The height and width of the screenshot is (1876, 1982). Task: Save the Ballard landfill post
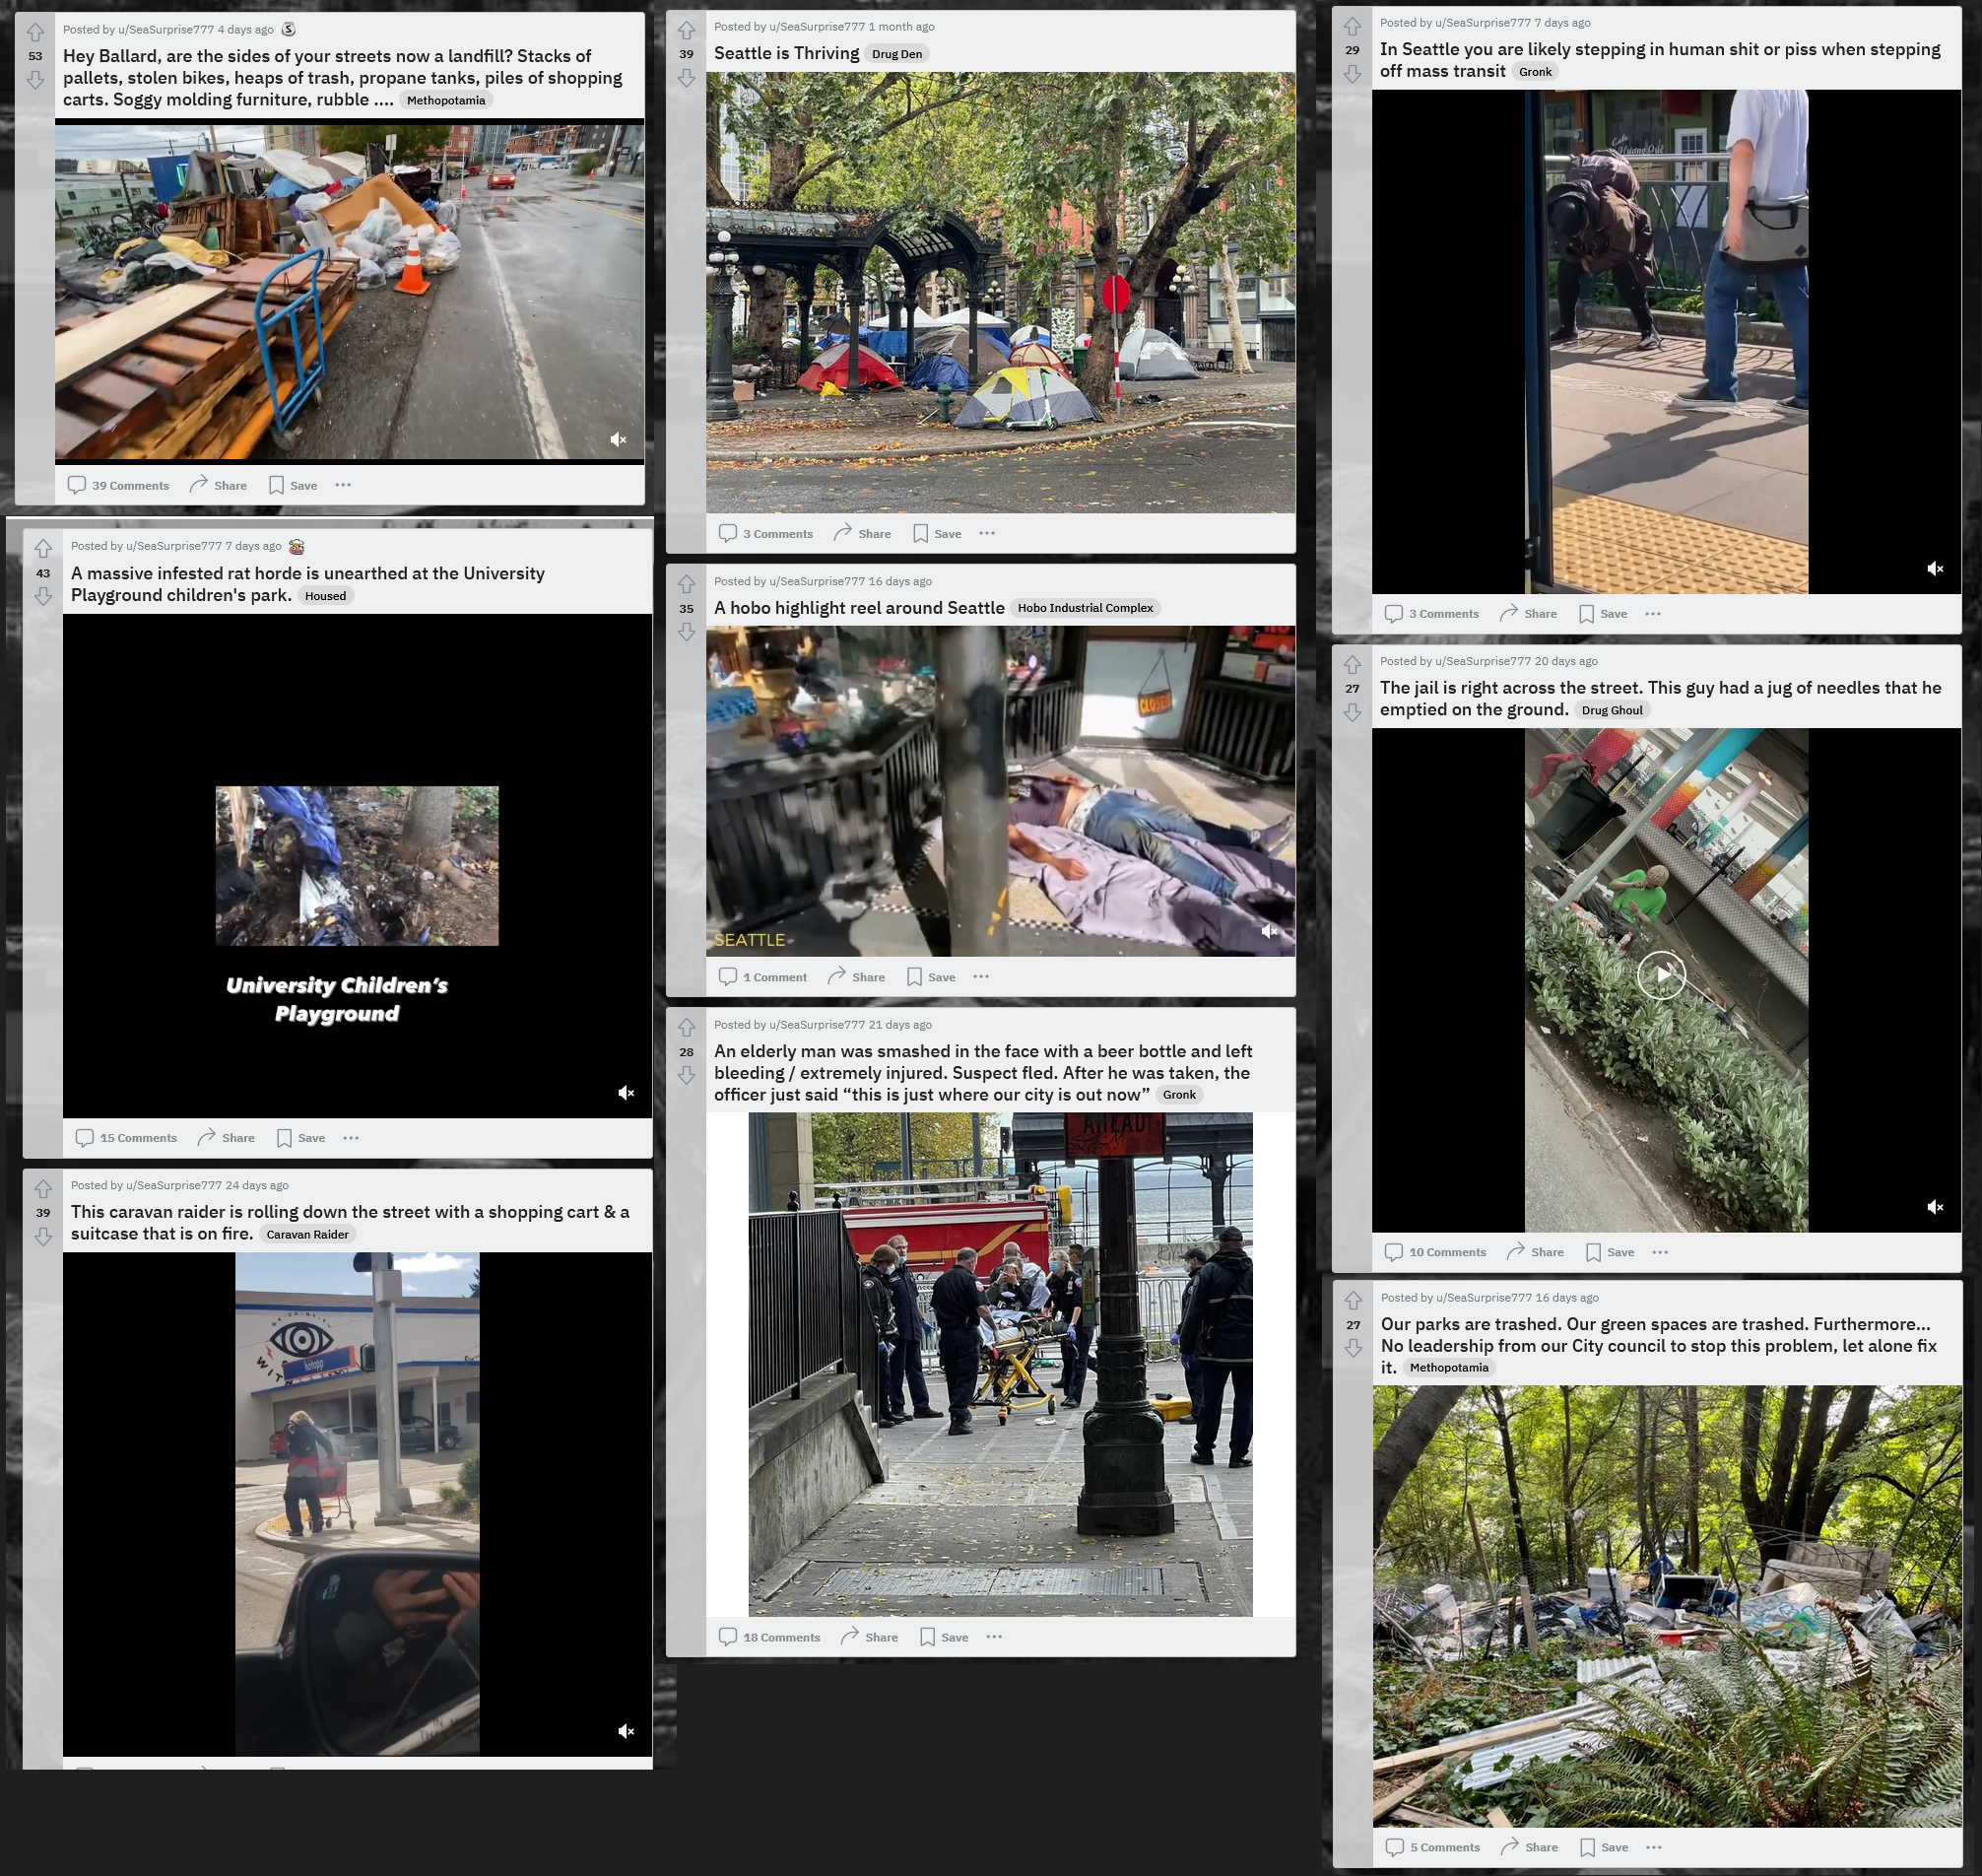293,485
